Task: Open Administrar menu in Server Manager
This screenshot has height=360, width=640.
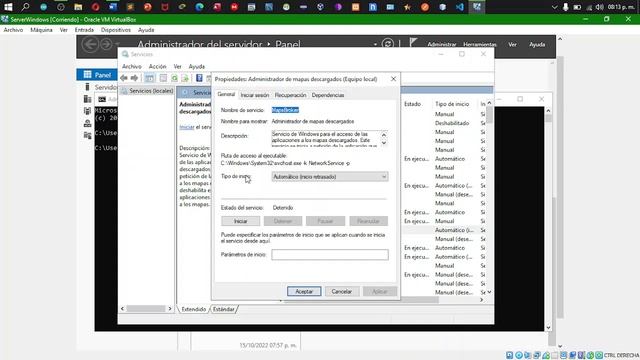Action: [442, 44]
